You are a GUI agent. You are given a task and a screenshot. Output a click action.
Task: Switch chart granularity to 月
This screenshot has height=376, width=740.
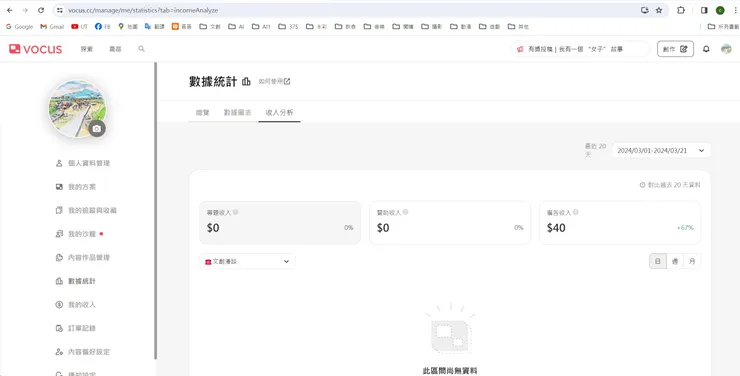(x=692, y=261)
